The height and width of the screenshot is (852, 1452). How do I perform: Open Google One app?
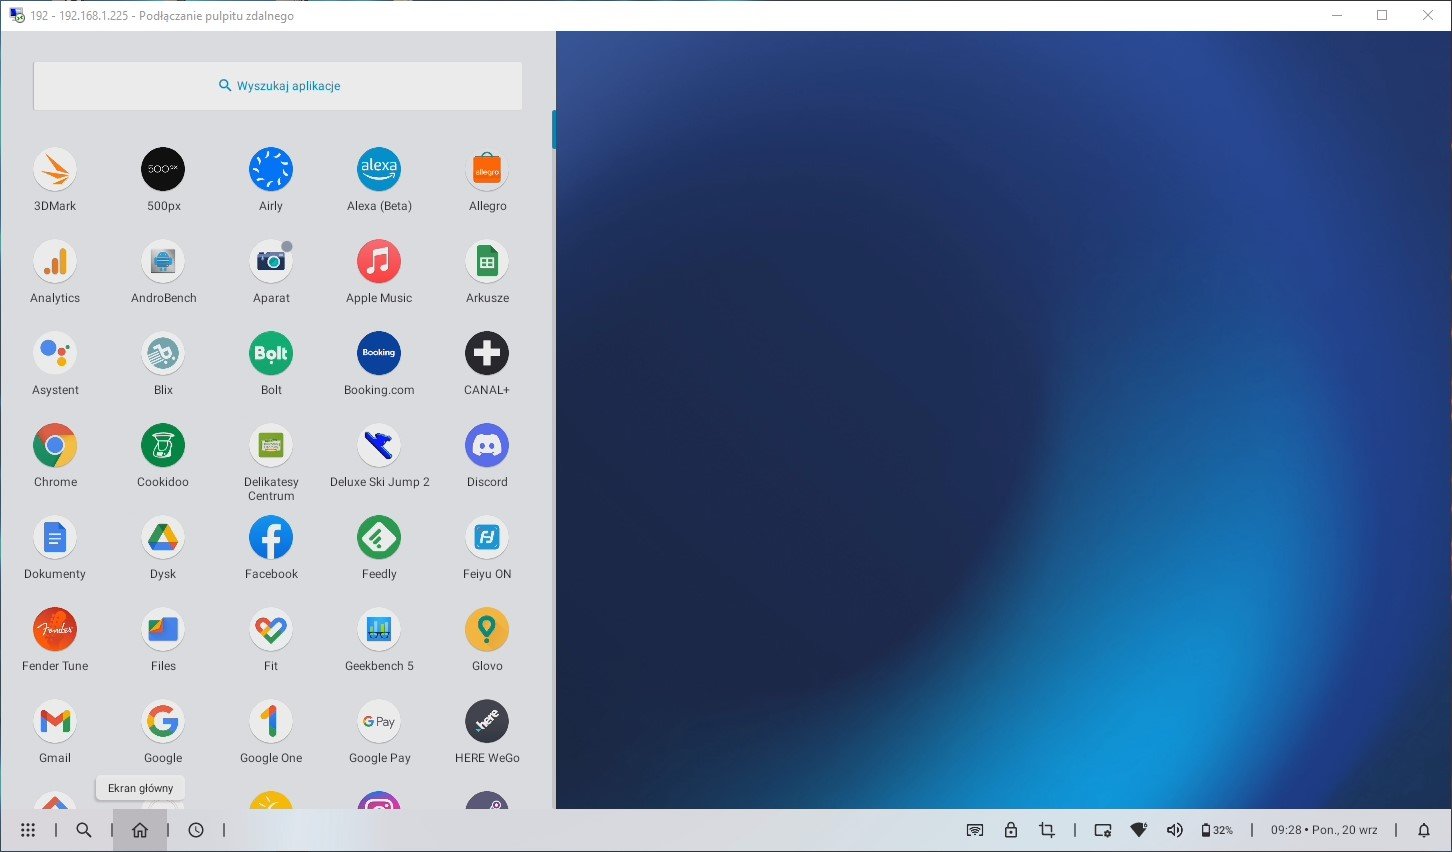(x=271, y=721)
